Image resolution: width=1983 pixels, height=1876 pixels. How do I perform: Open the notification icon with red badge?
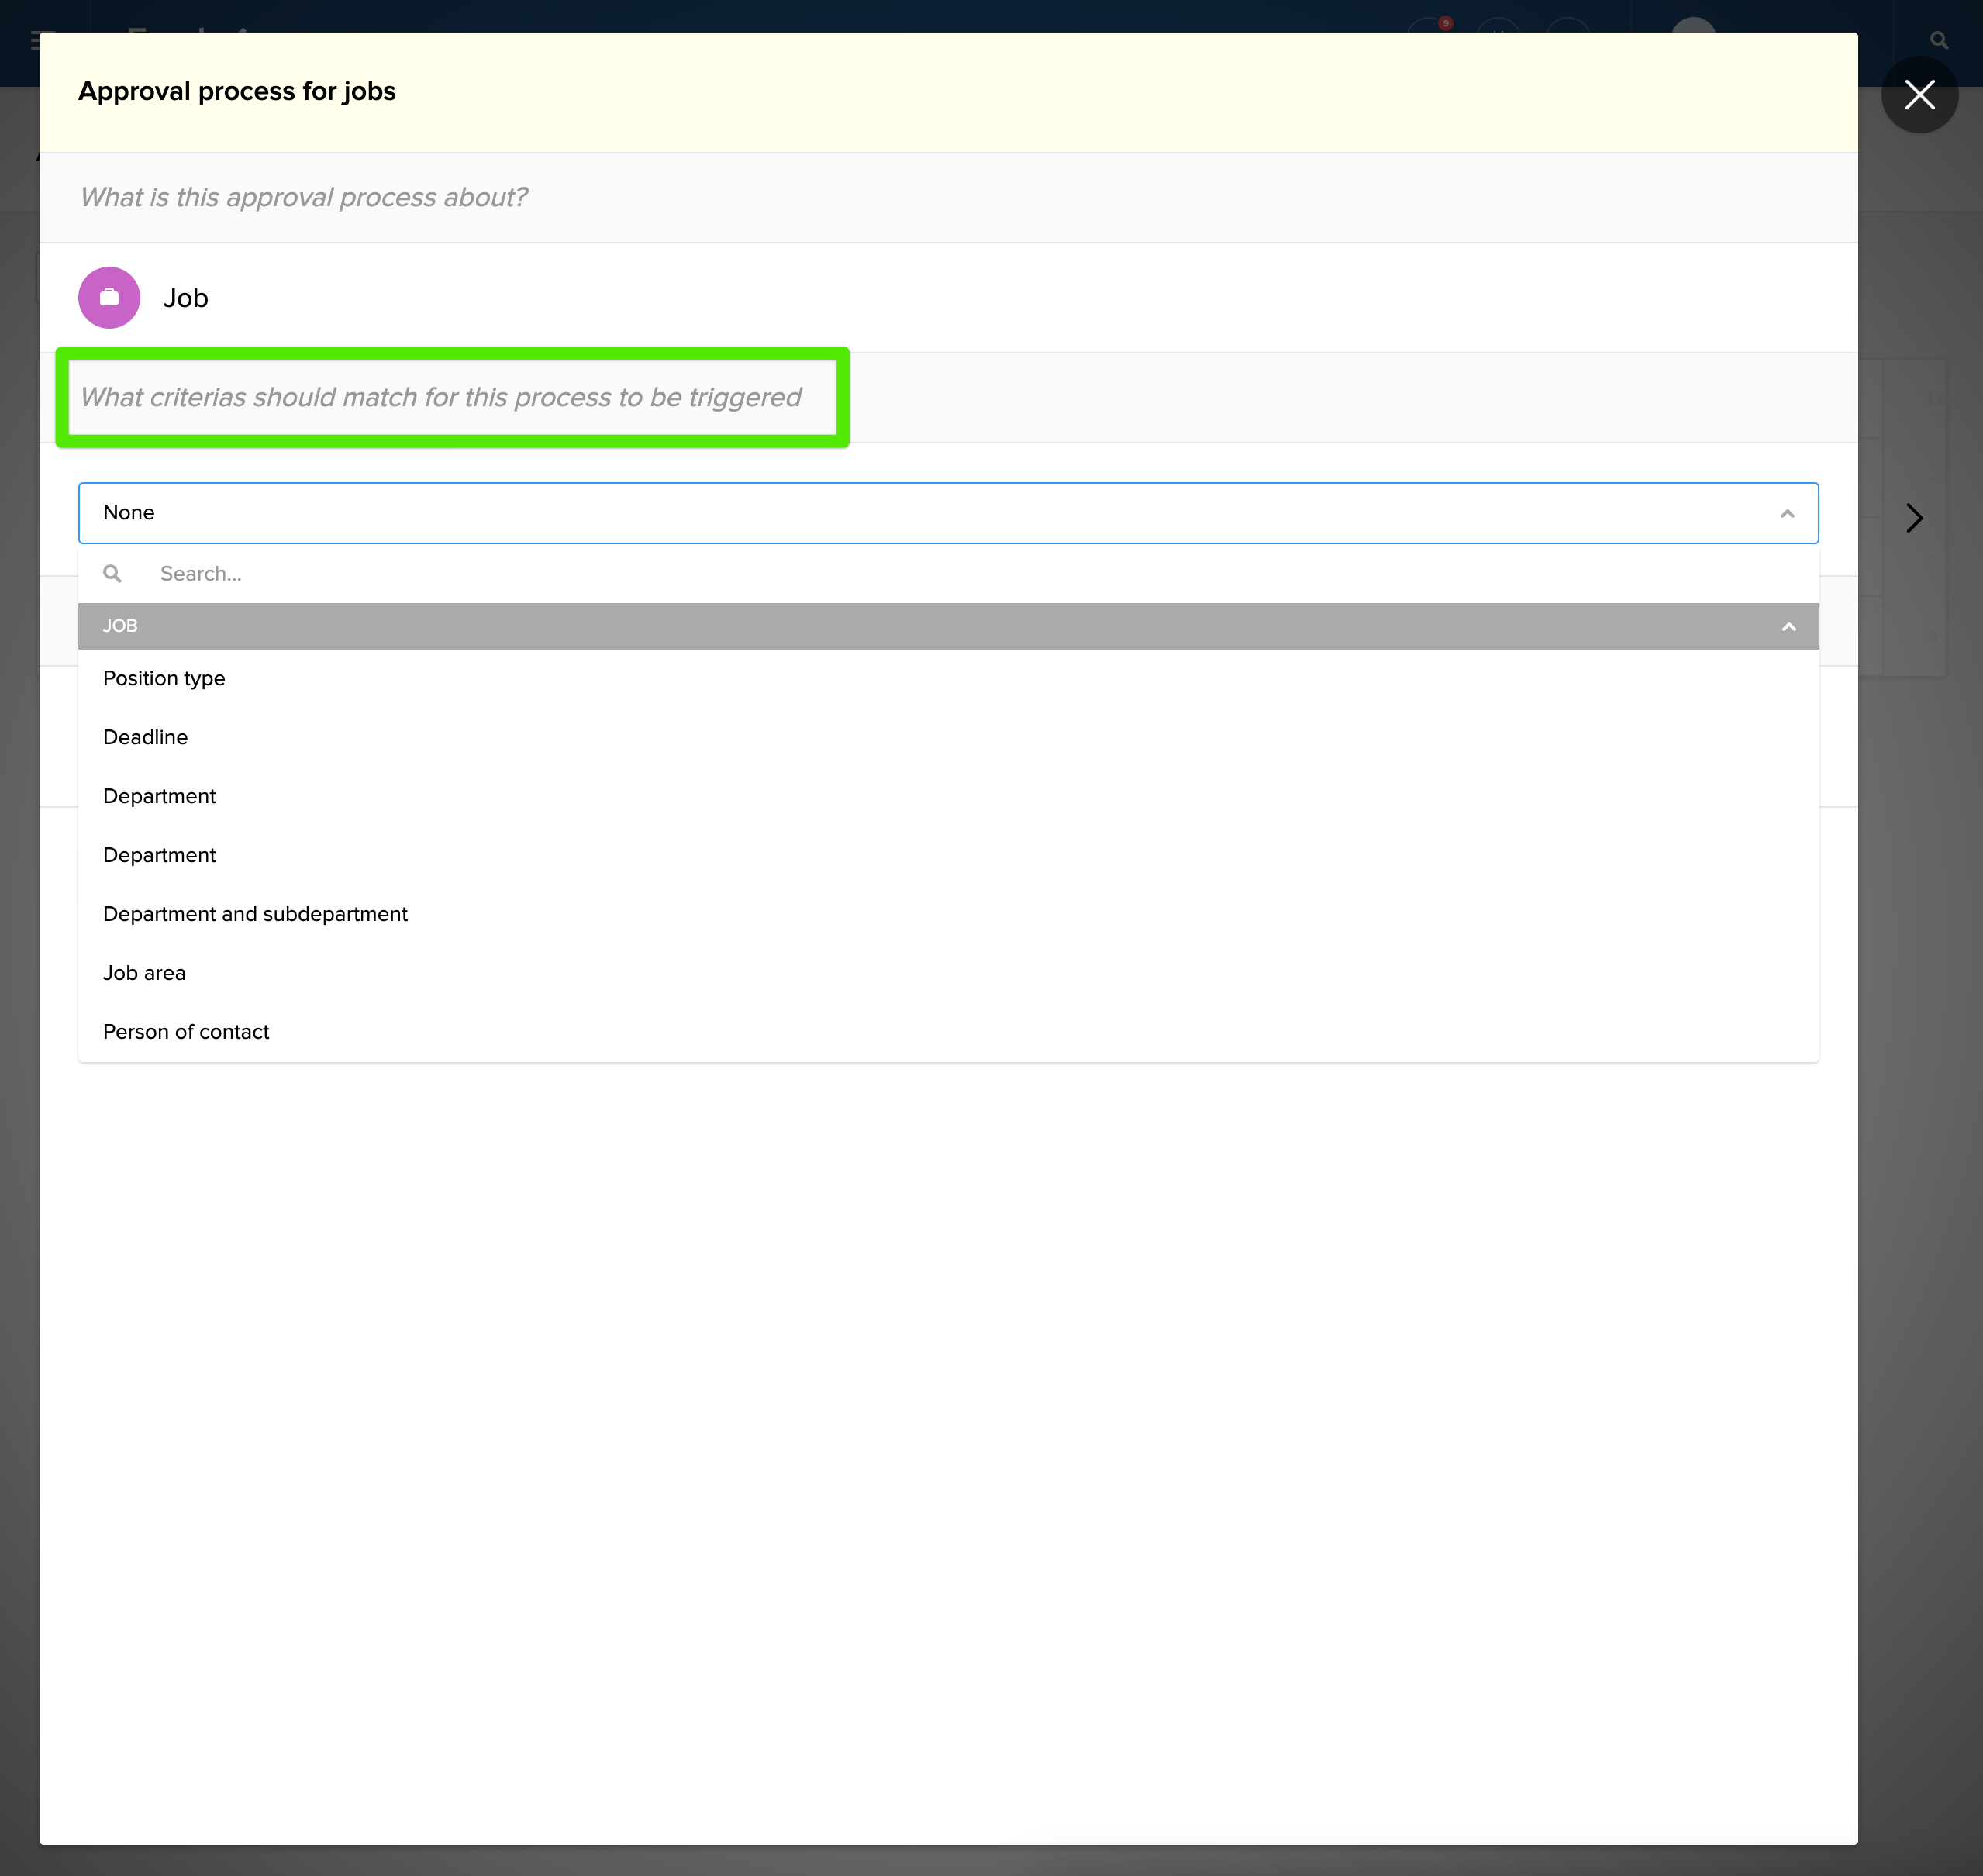pos(1428,28)
